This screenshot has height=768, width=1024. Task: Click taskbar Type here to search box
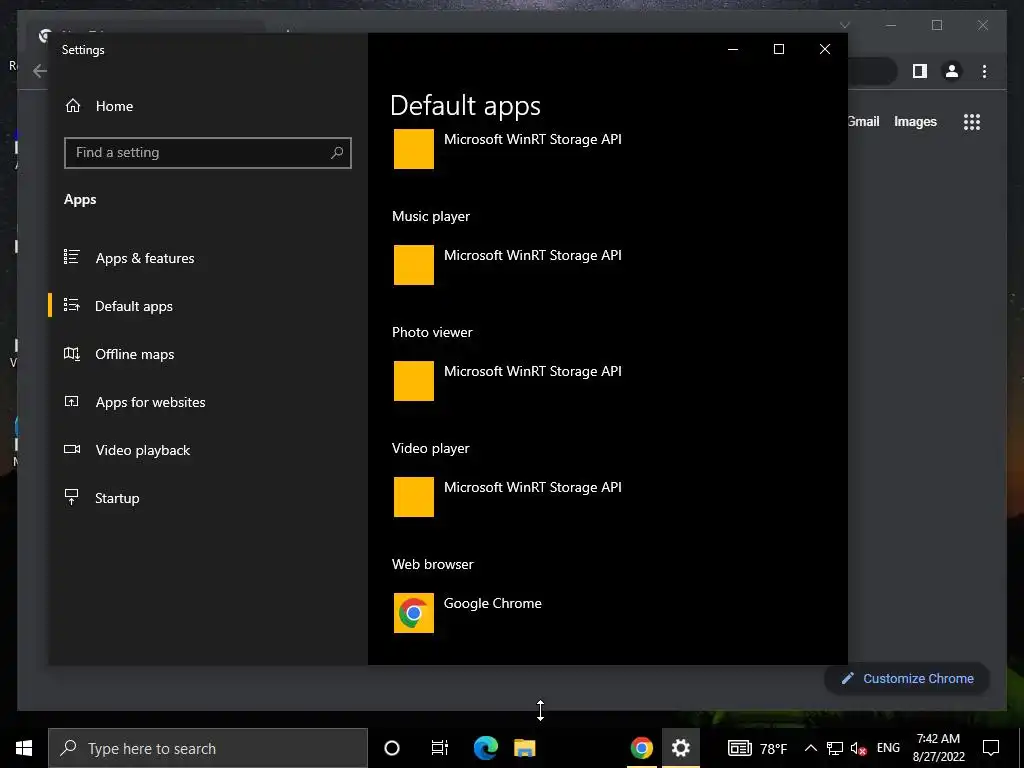point(208,748)
